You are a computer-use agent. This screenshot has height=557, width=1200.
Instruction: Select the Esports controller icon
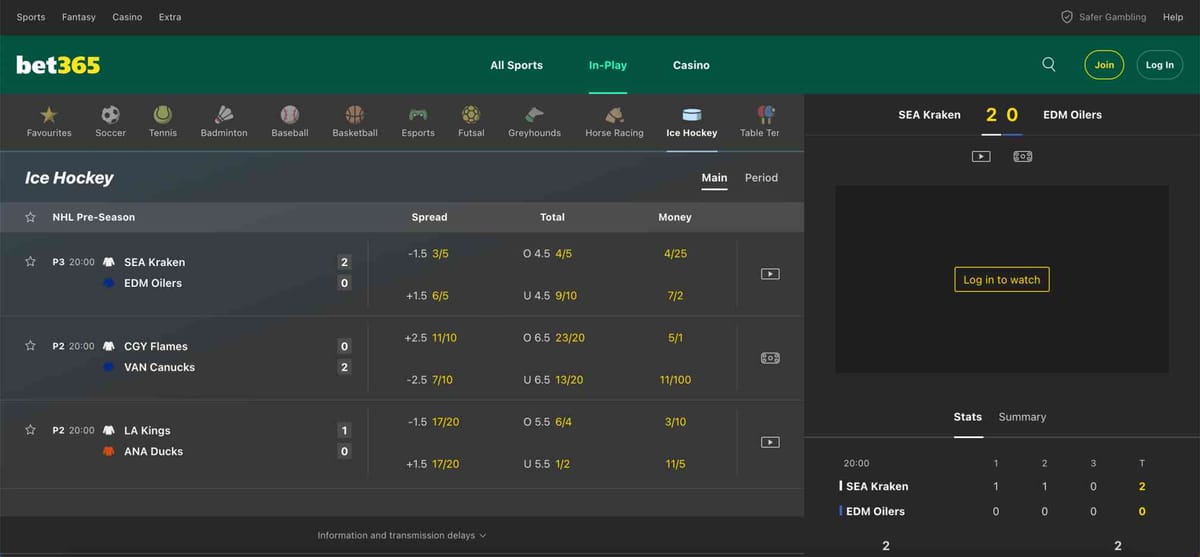click(418, 115)
